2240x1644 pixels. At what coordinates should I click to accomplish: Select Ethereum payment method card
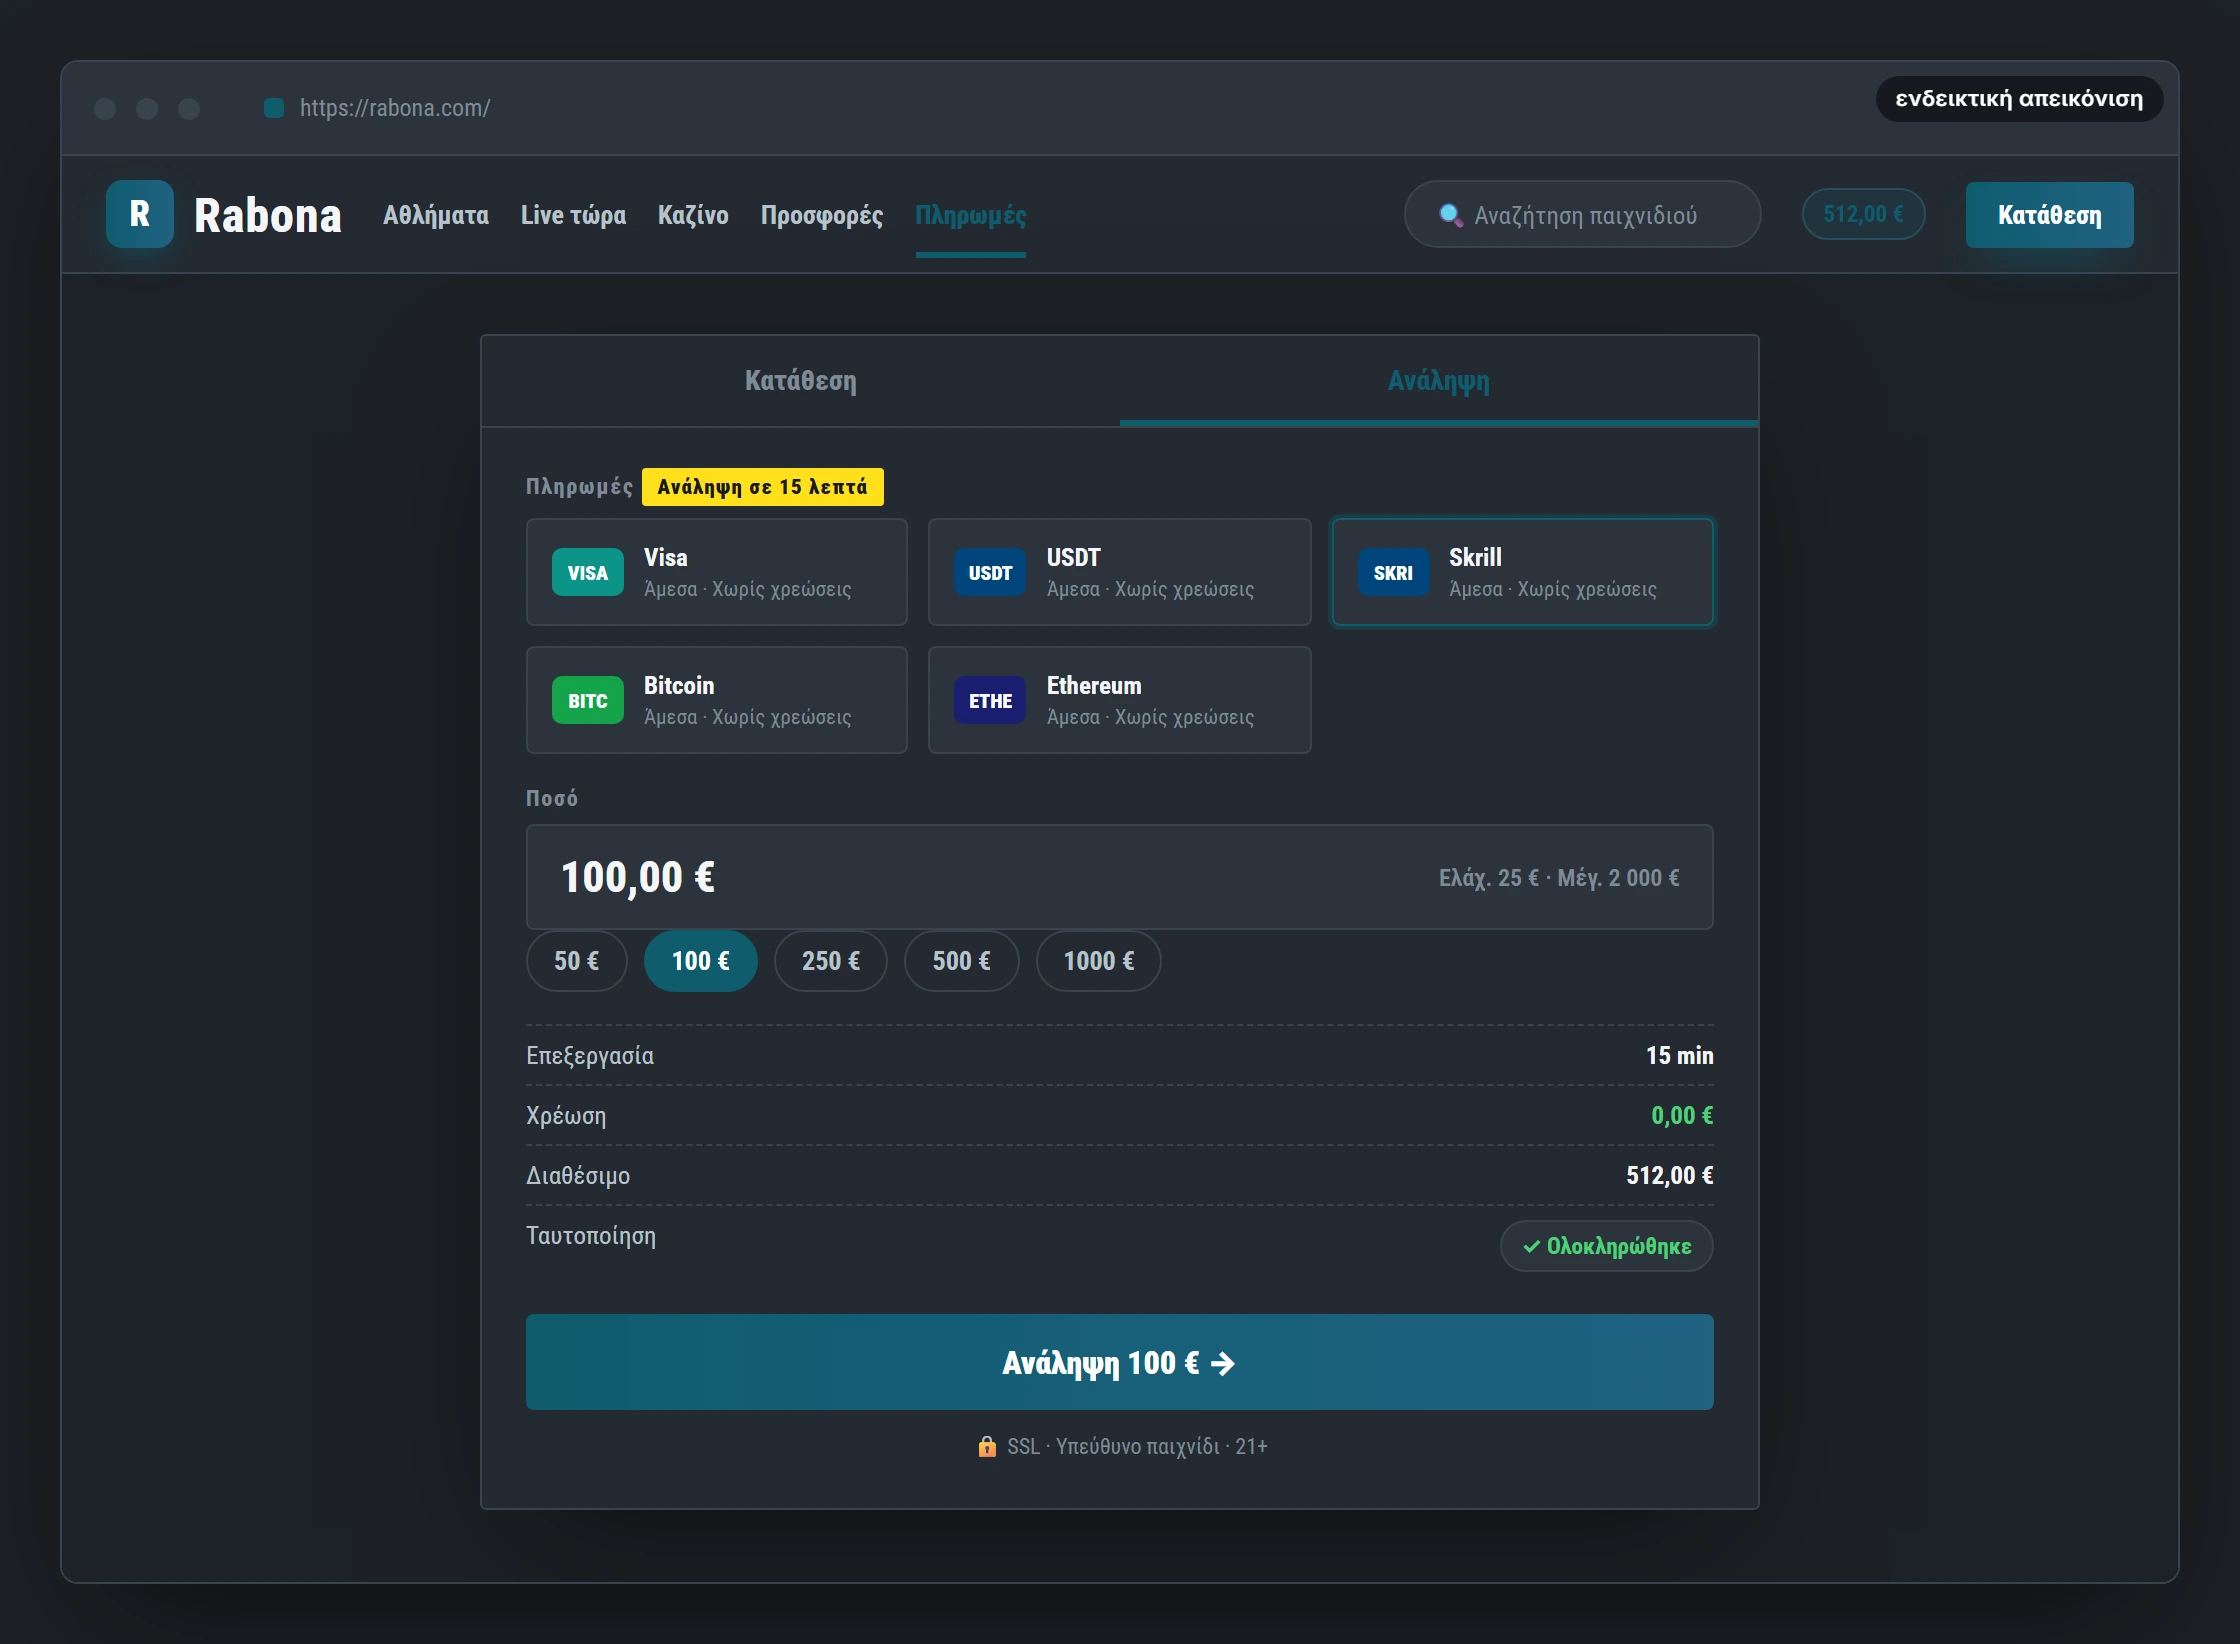point(1119,700)
